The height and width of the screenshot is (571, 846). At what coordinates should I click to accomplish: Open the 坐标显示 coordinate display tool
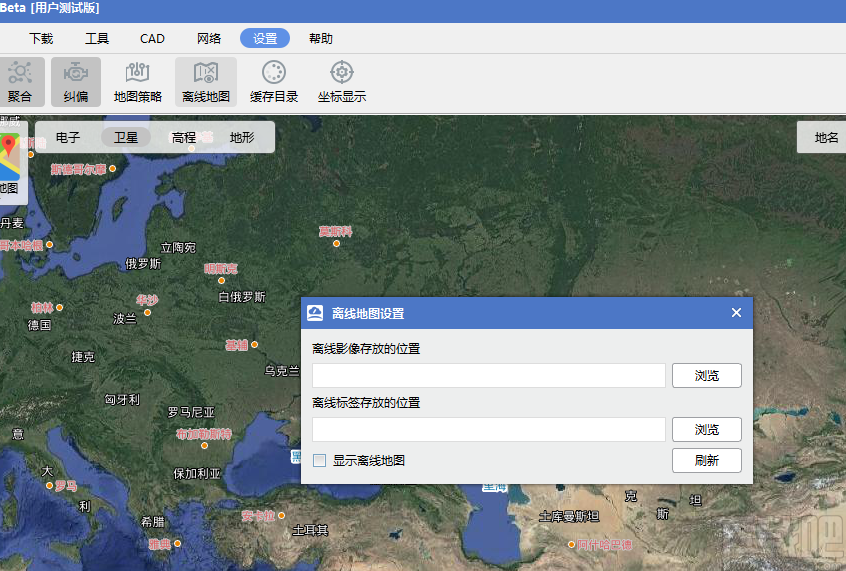point(342,81)
